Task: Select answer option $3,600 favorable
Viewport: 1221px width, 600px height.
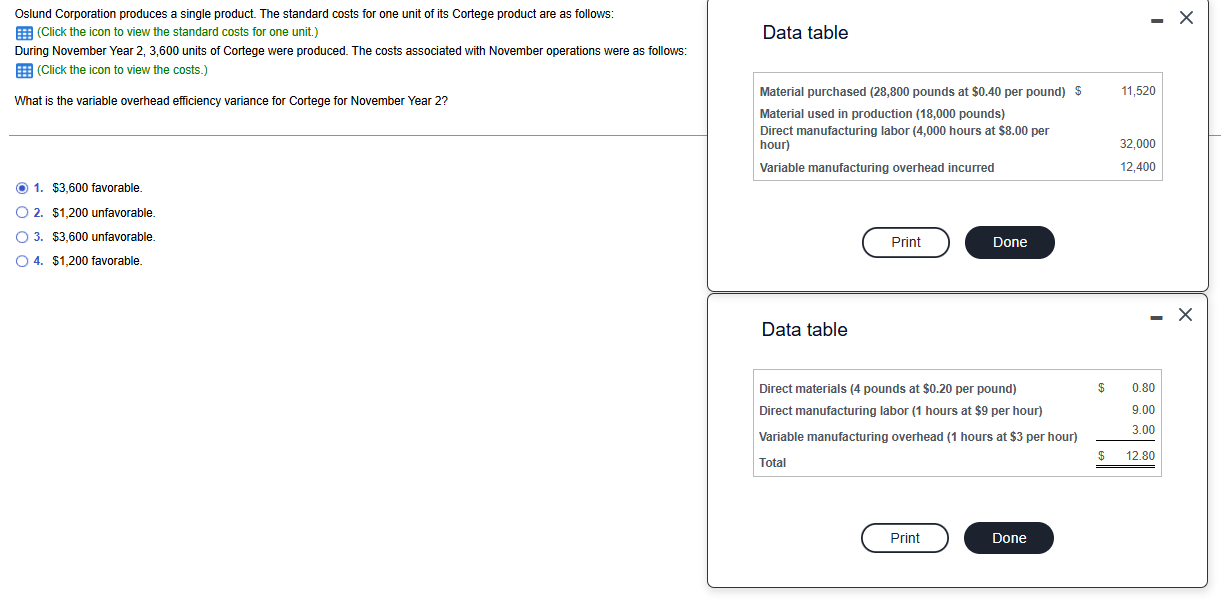Action: tap(21, 188)
